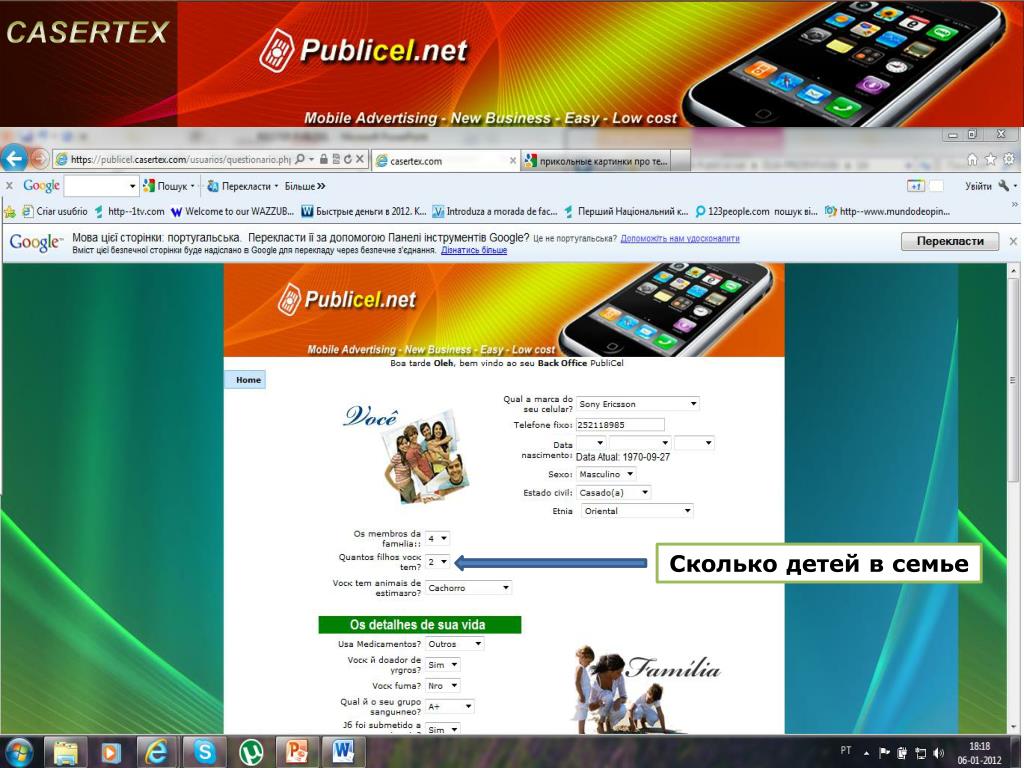The image size is (1024, 768).
Task: Open the 123people.com bookmark
Action: pos(756,212)
